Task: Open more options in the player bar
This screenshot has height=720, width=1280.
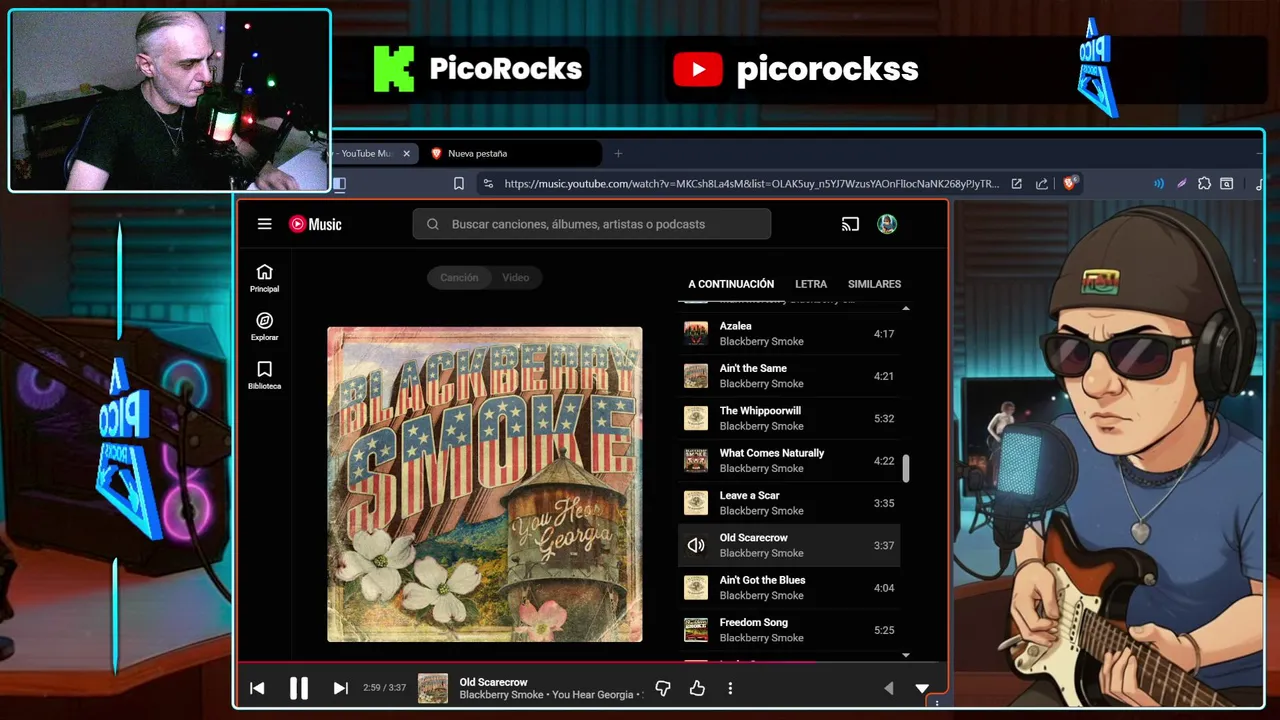Action: [730, 688]
